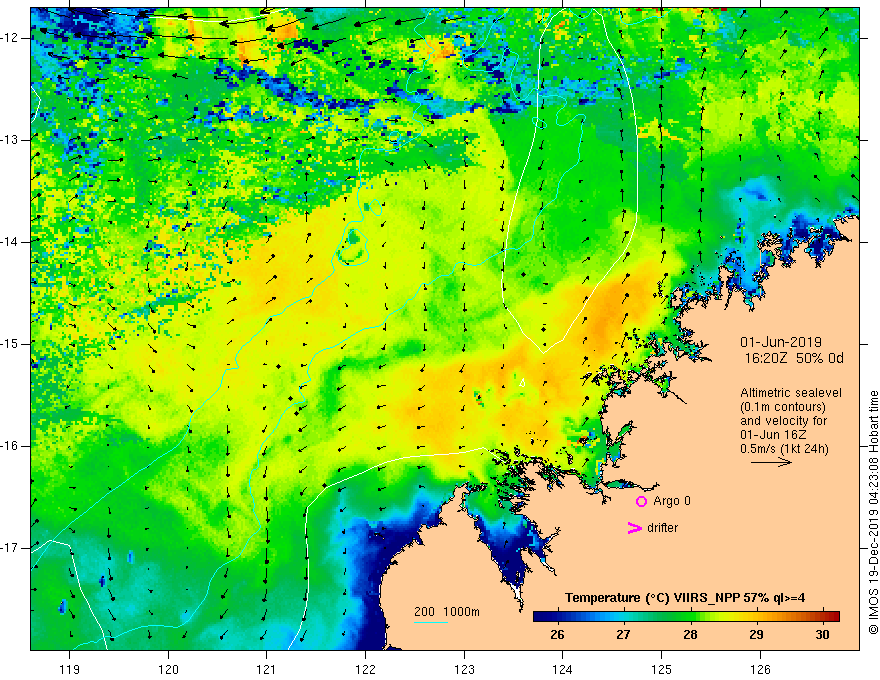Click longitude axis label 124
Viewport: 880px width, 680px height.
point(562,669)
